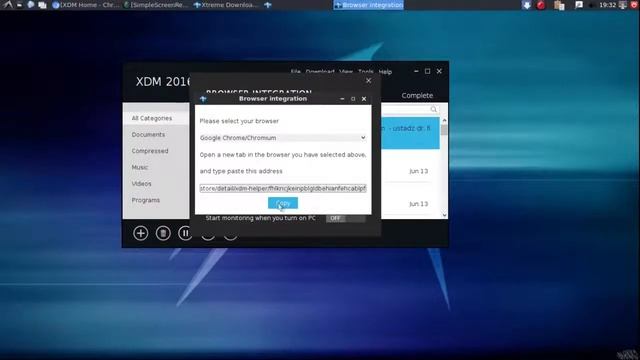Select the Music category
640x360 pixels.
(140, 167)
